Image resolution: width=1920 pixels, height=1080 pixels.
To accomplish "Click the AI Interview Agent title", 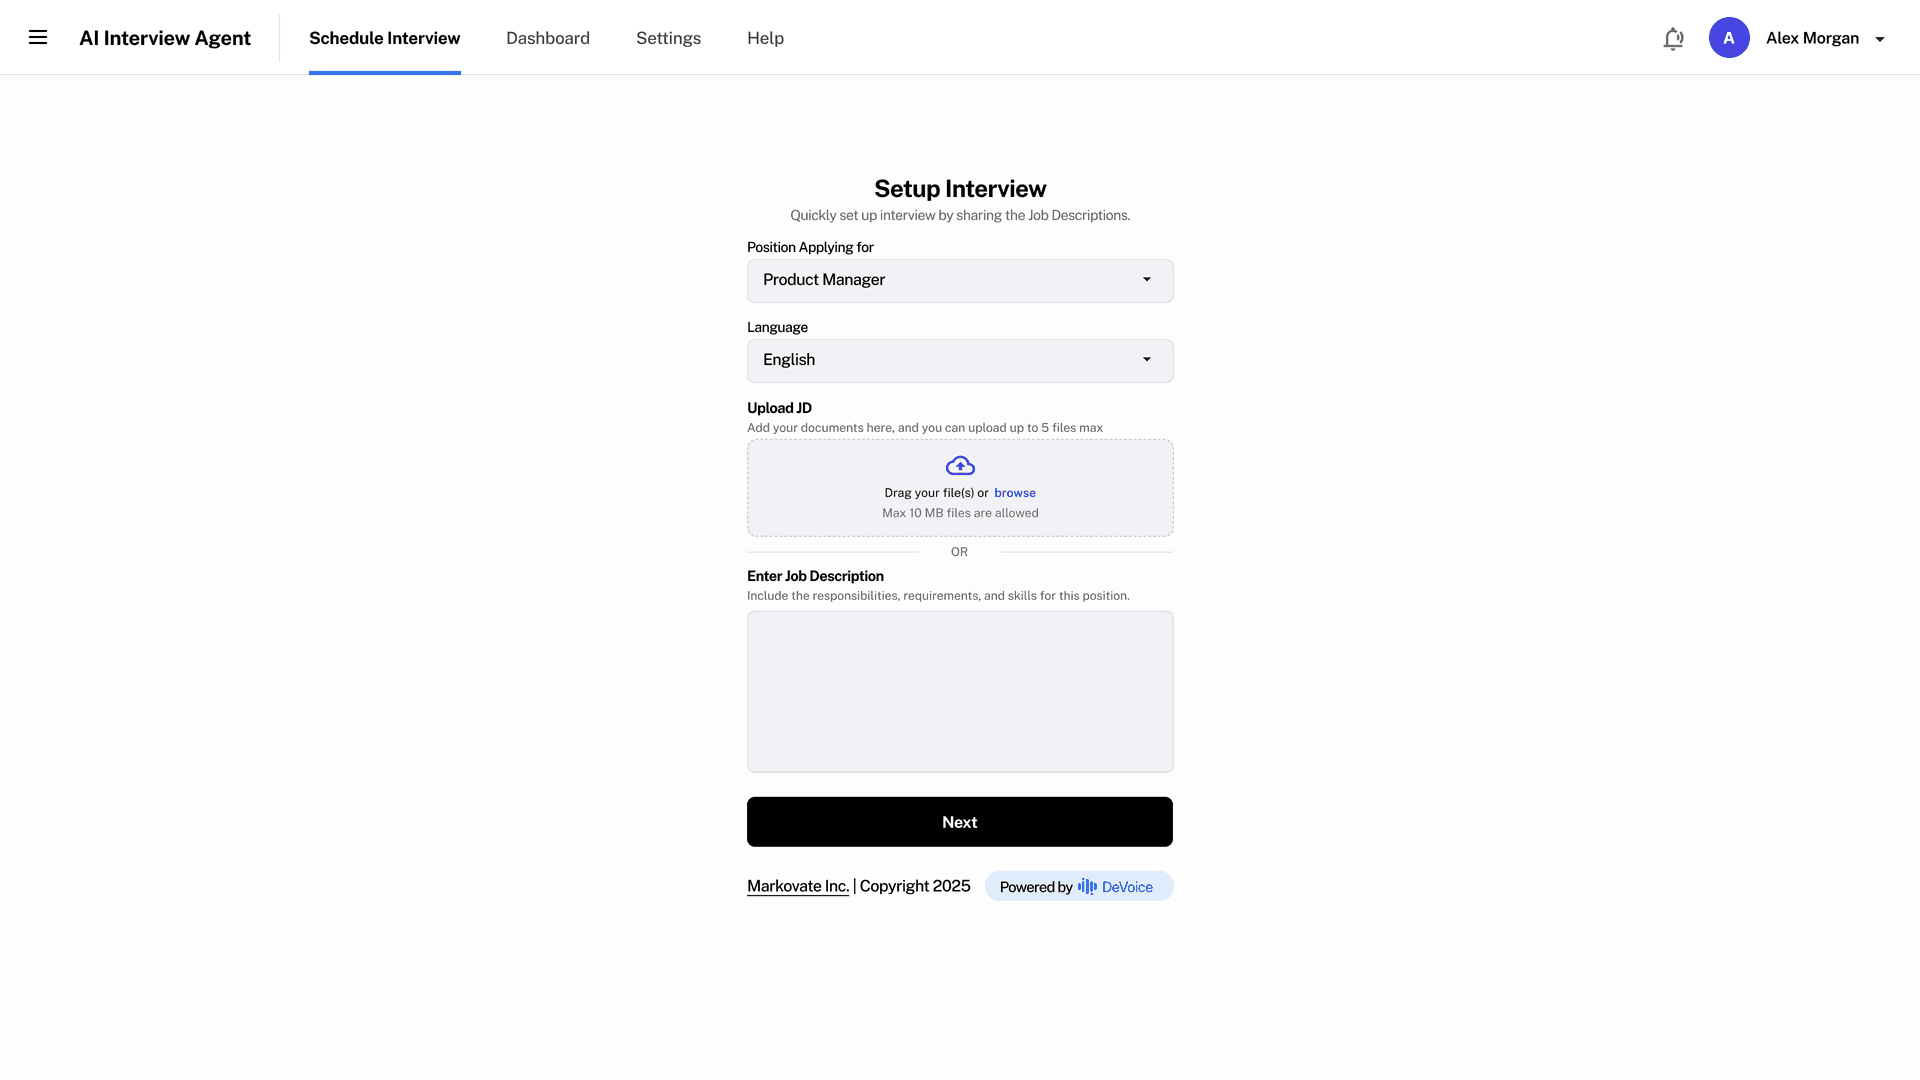I will coord(165,38).
